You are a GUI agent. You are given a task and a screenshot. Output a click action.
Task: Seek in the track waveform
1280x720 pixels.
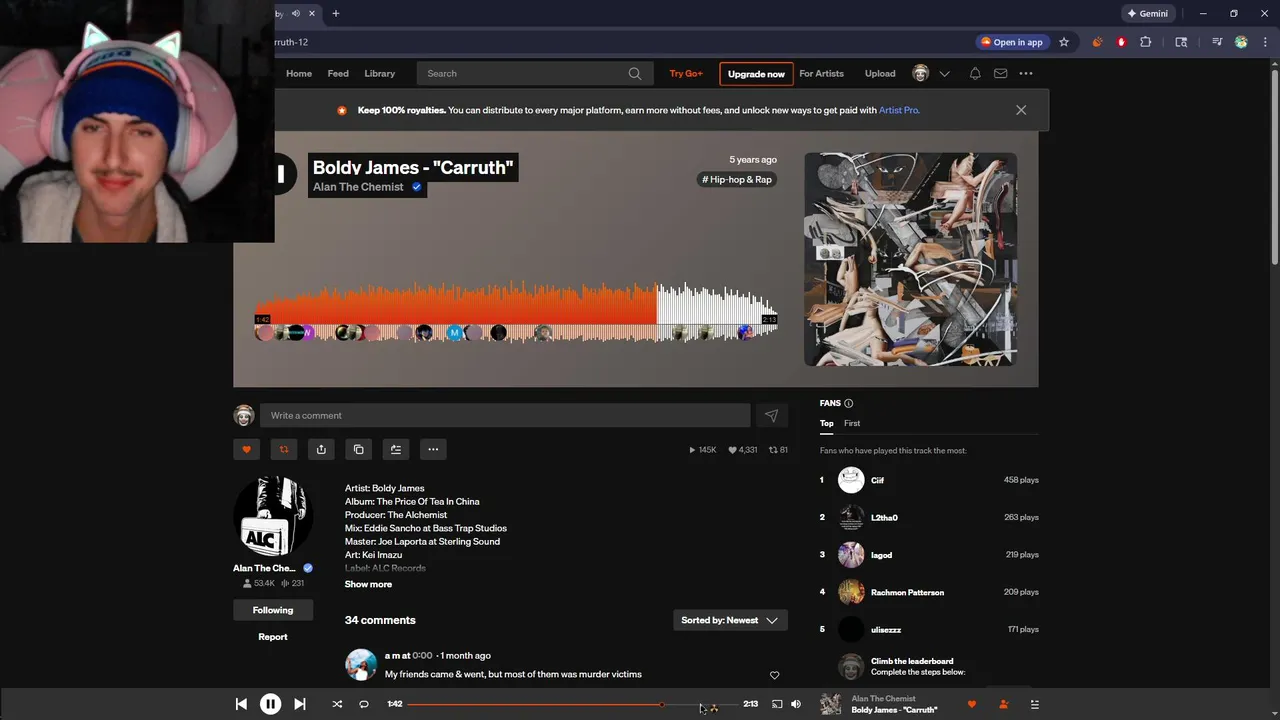tap(516, 311)
